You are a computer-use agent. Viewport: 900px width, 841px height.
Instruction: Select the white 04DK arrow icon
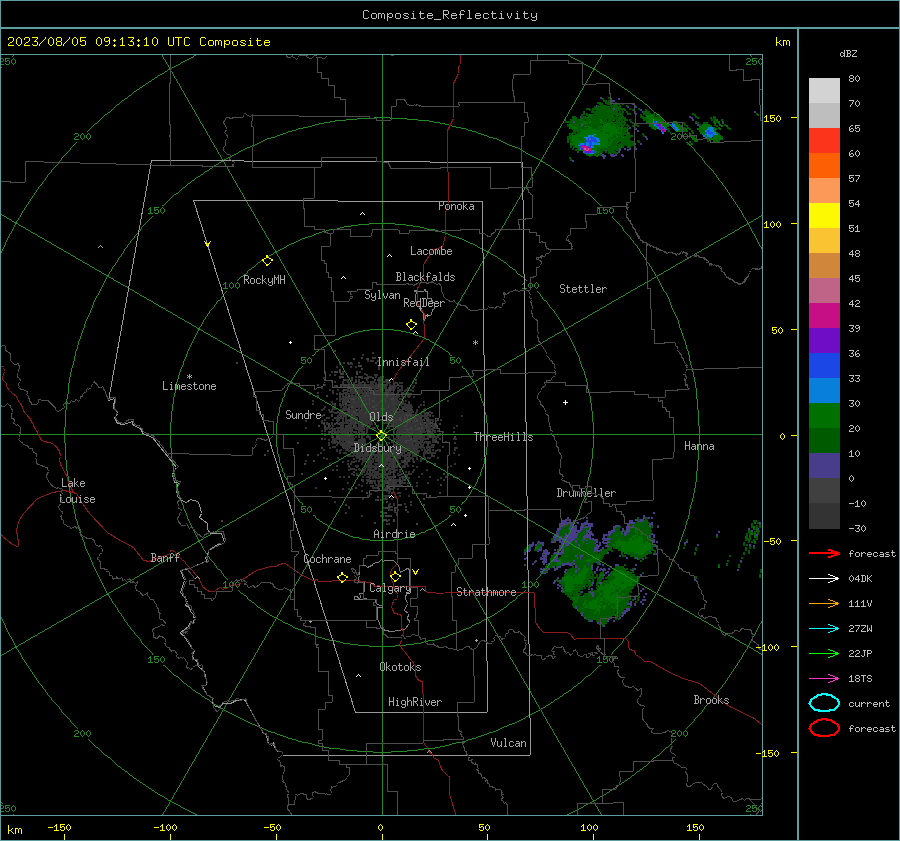coord(824,578)
